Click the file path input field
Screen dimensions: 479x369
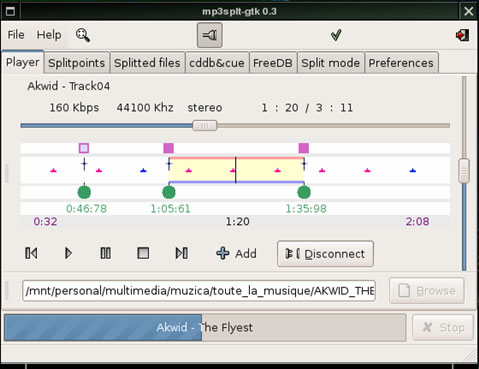(199, 291)
